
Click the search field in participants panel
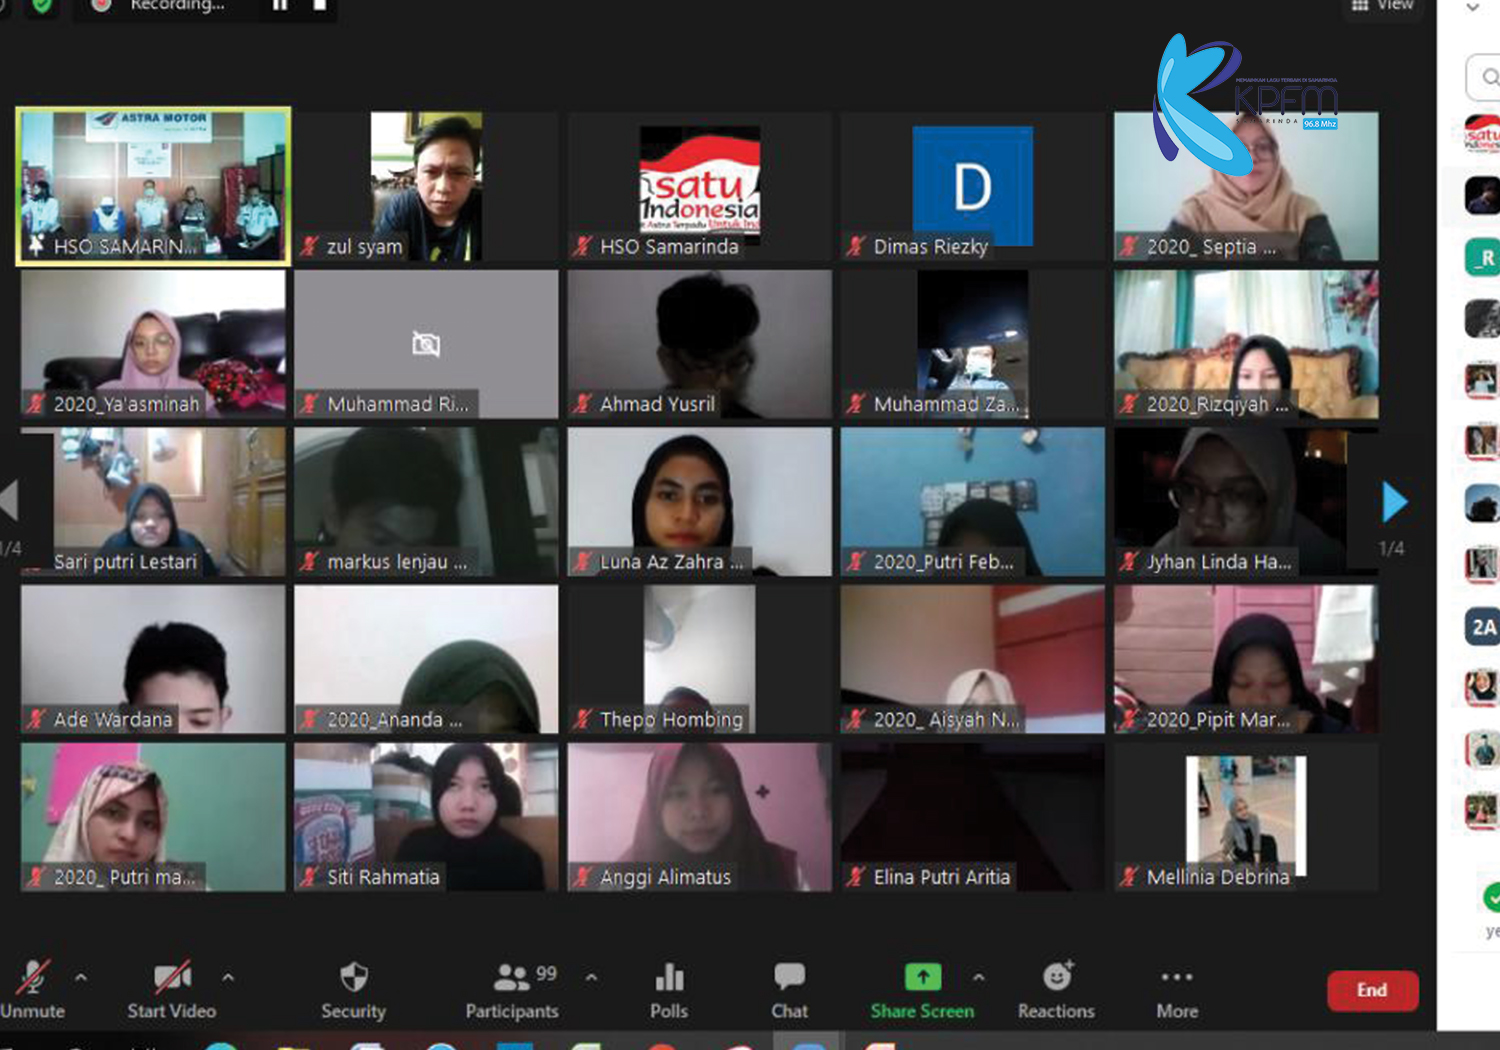(x=1483, y=77)
